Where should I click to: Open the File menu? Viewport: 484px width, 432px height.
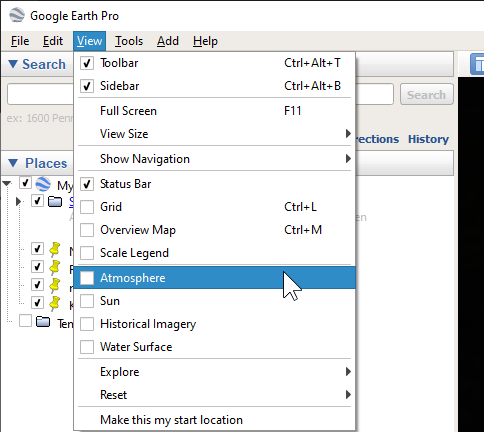[x=20, y=41]
